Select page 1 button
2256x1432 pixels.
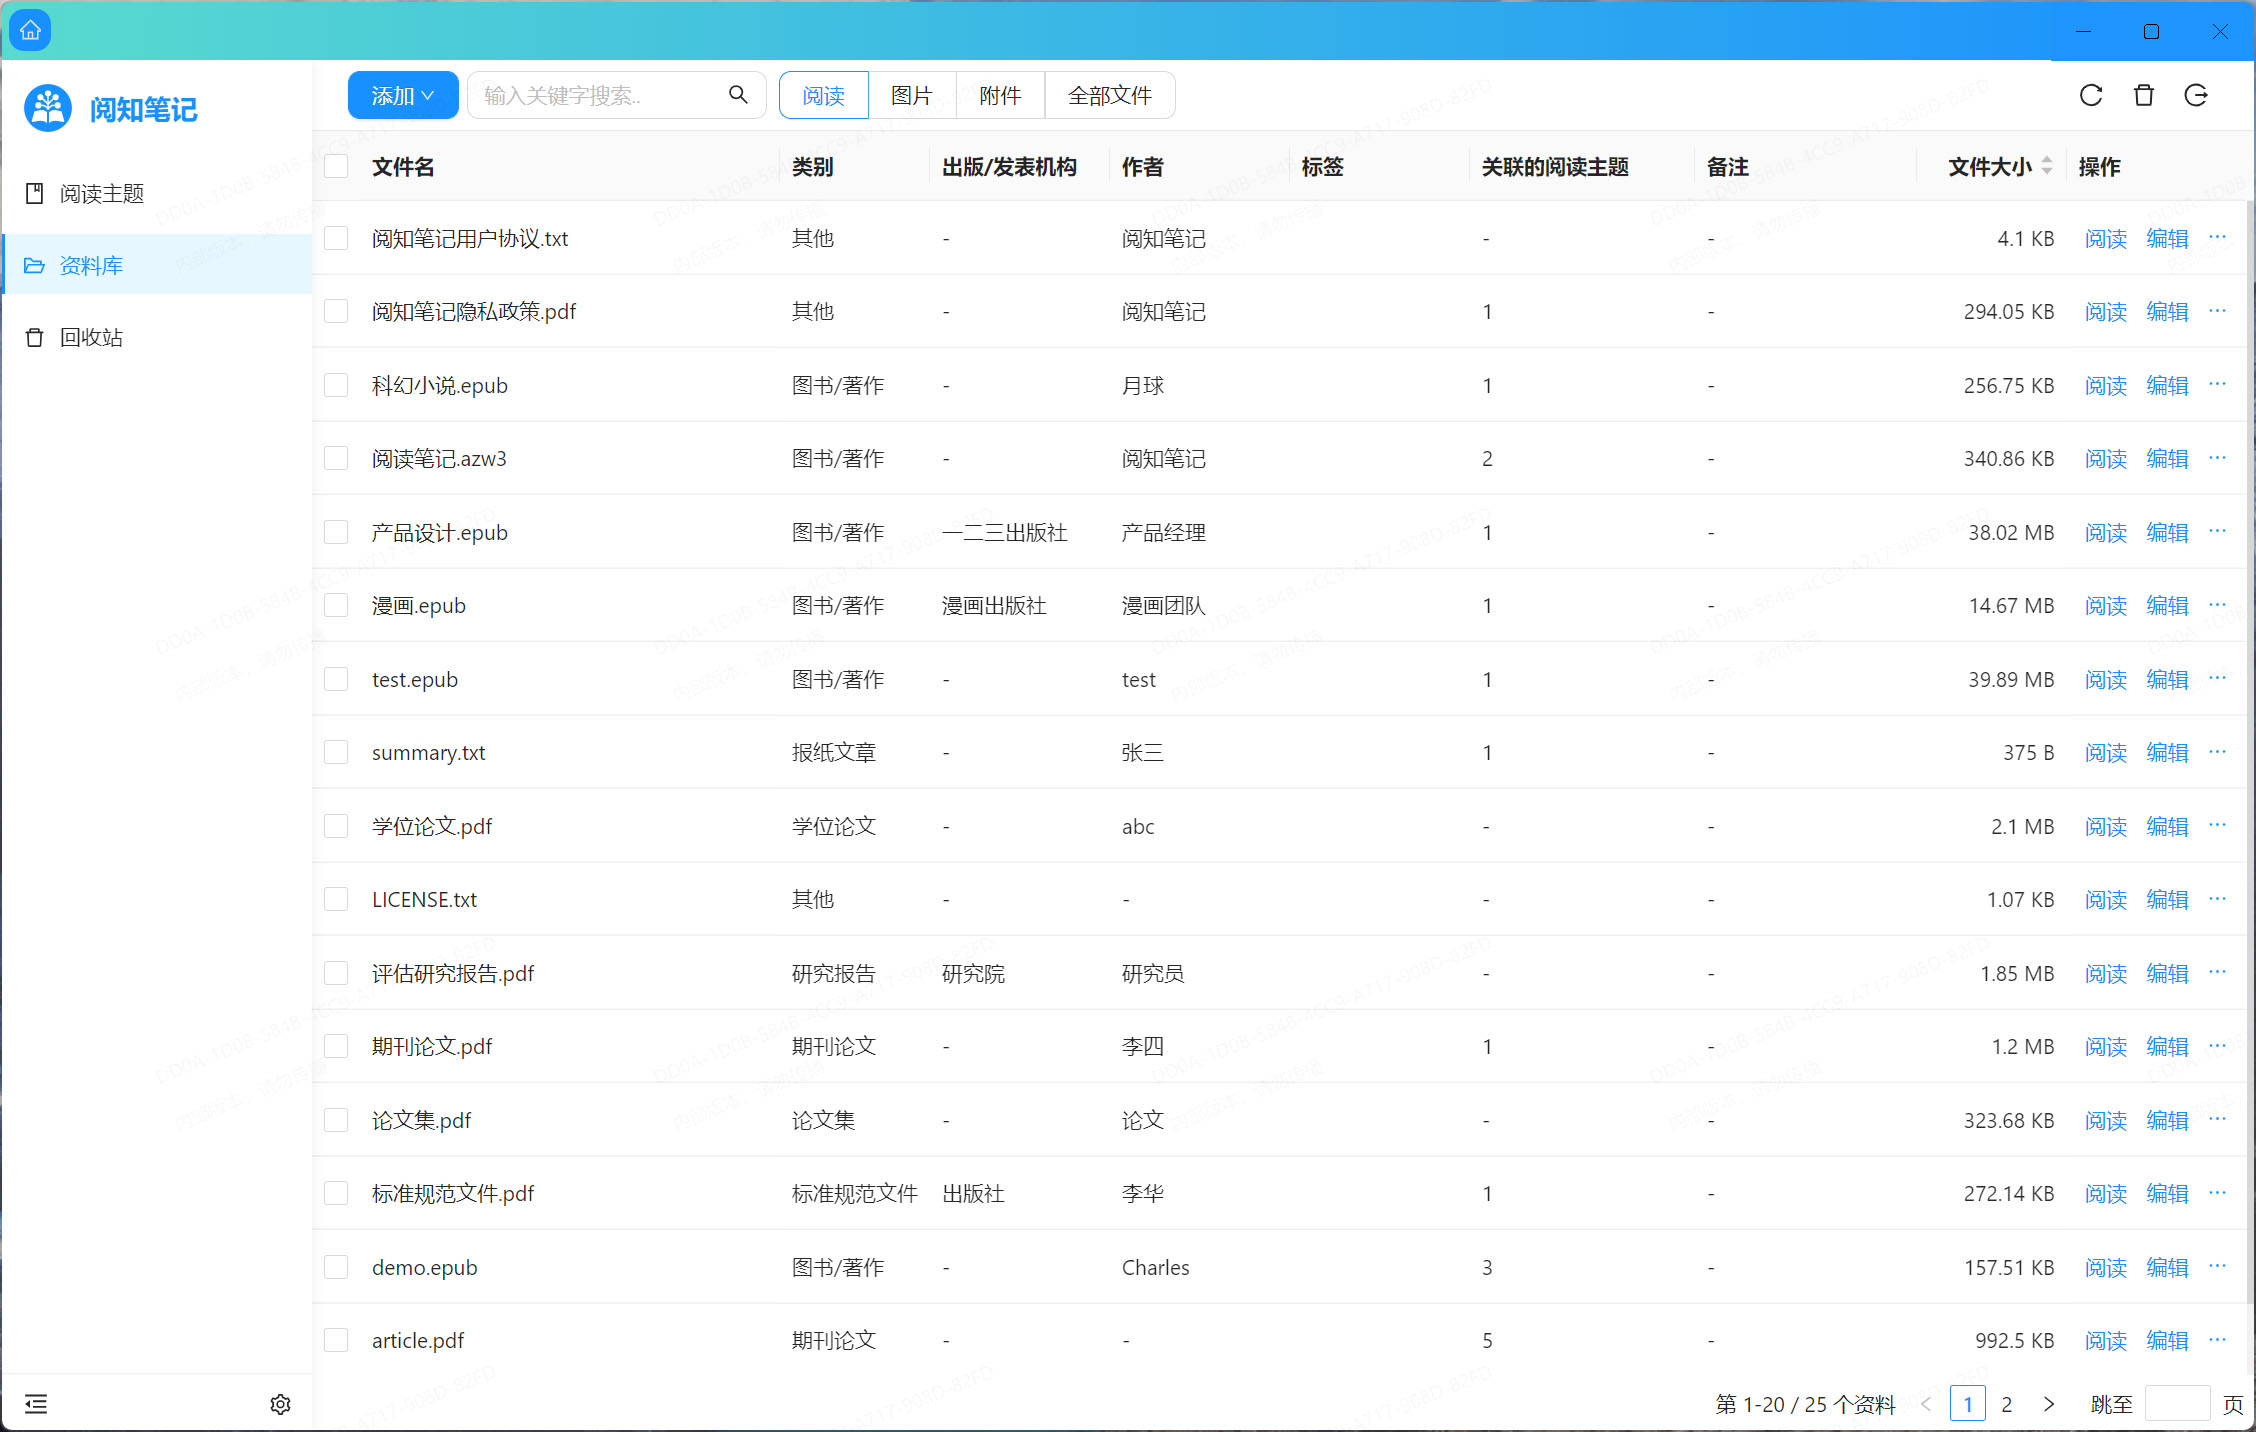1968,1404
